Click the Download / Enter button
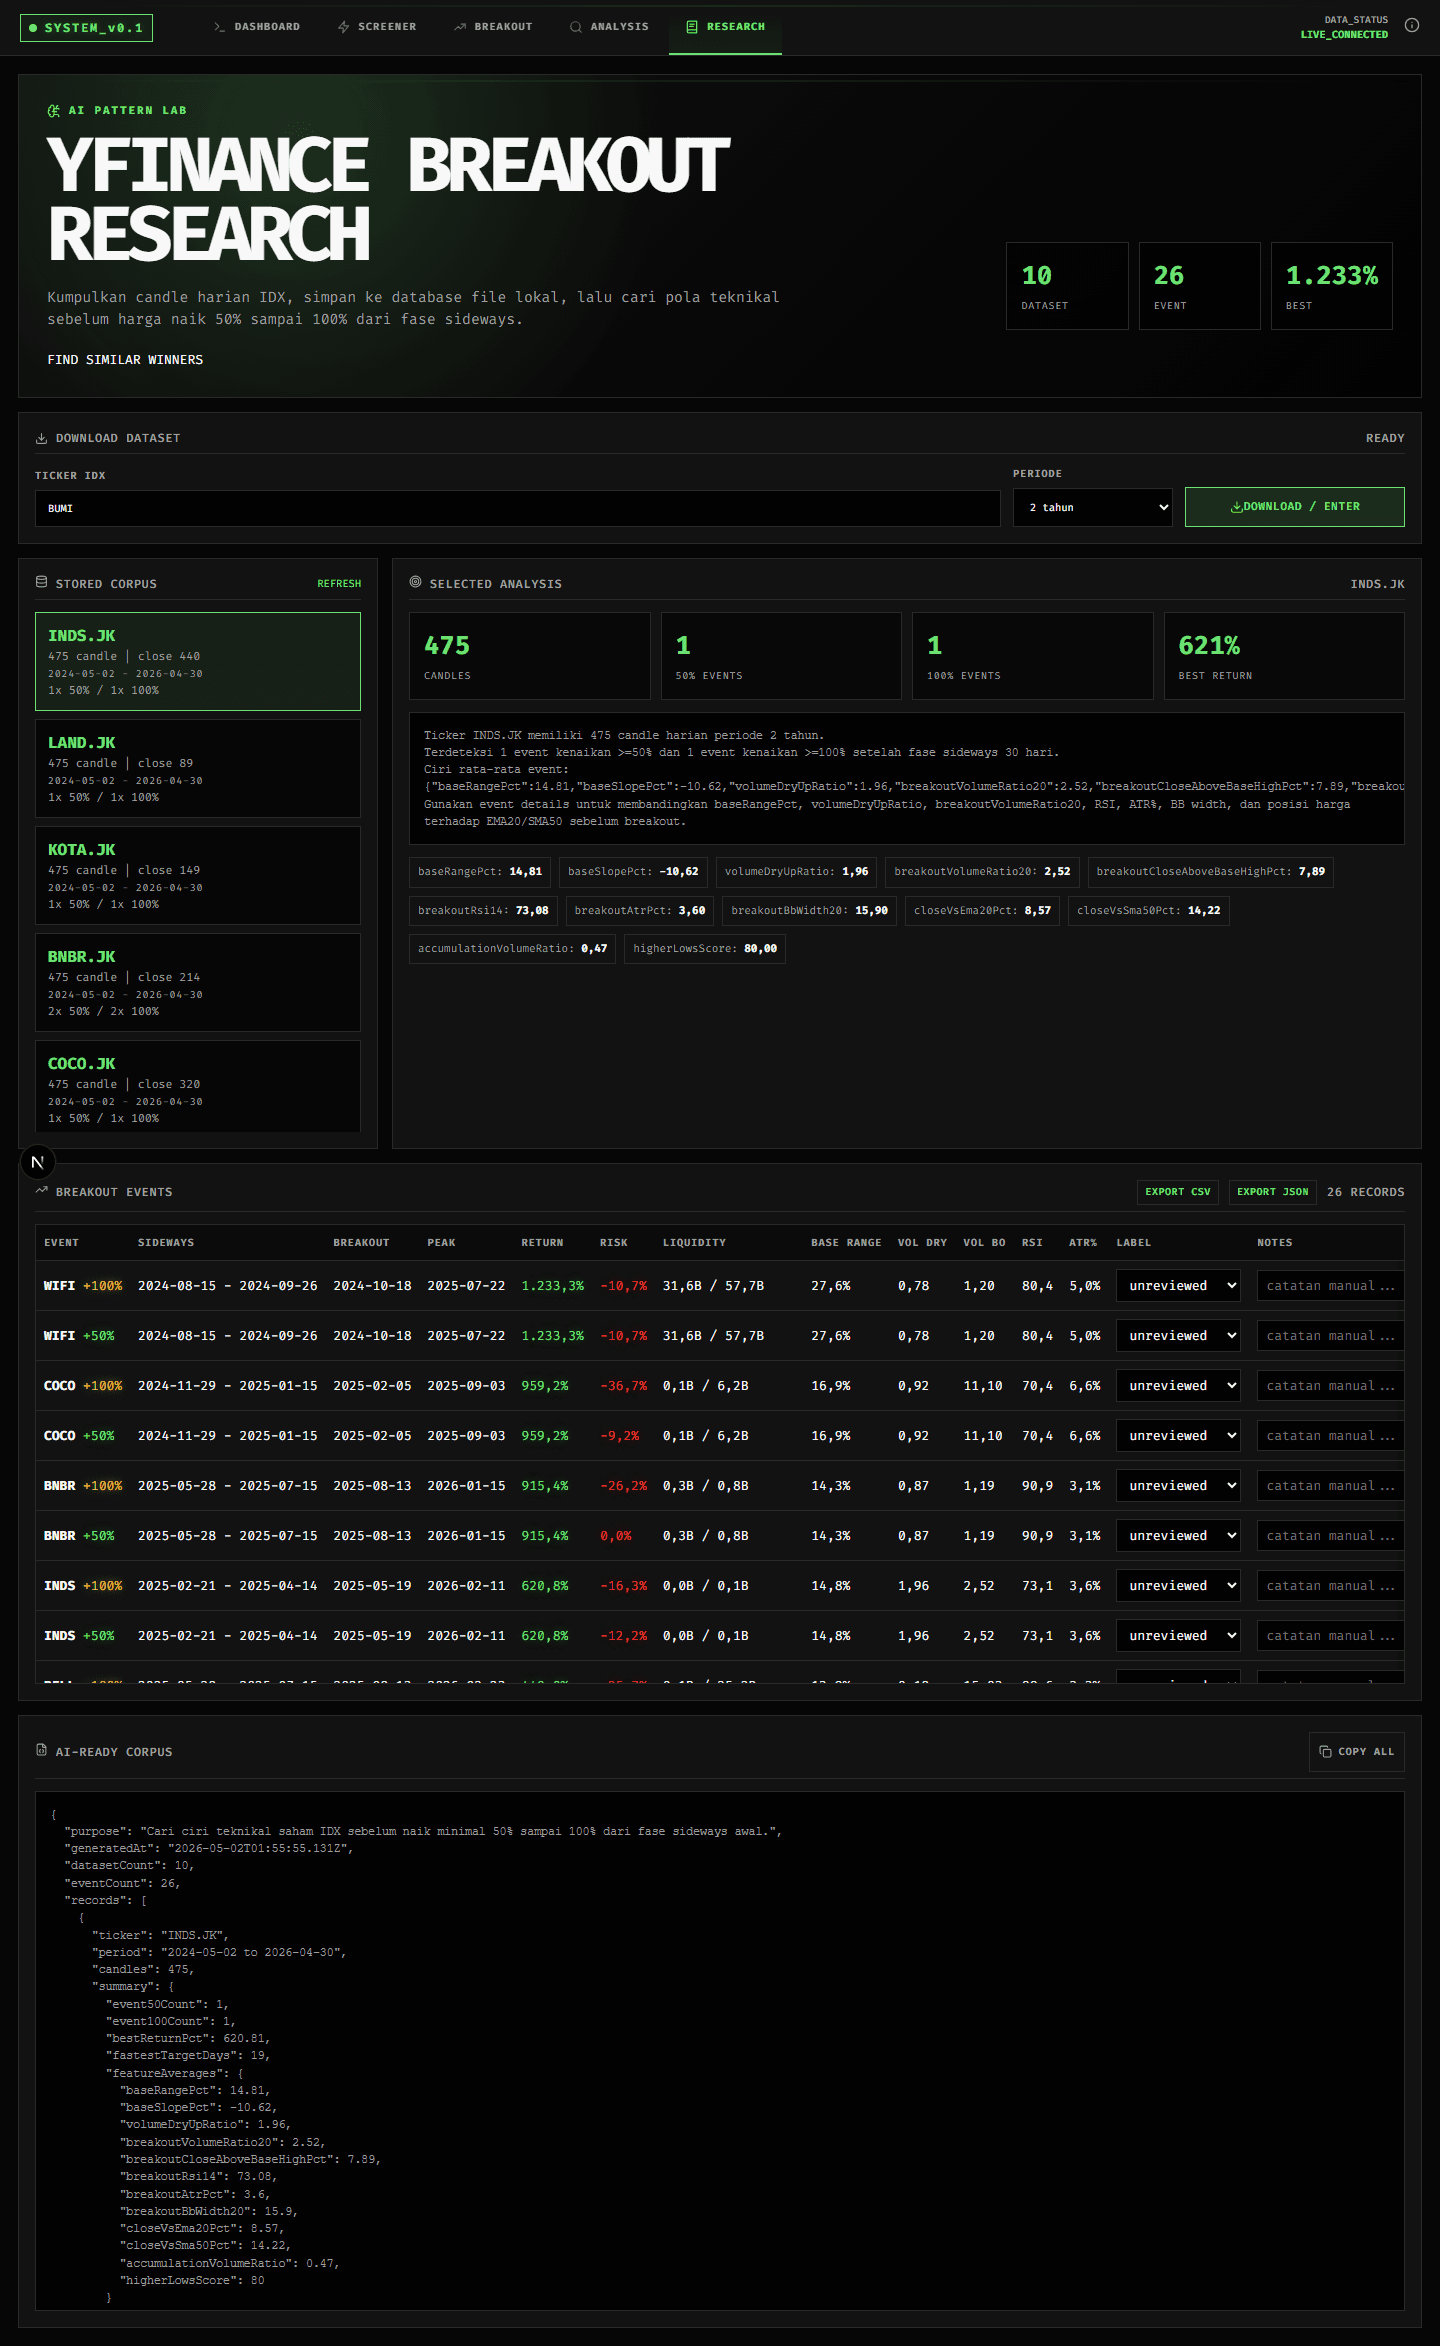The image size is (1440, 2346). pos(1294,507)
